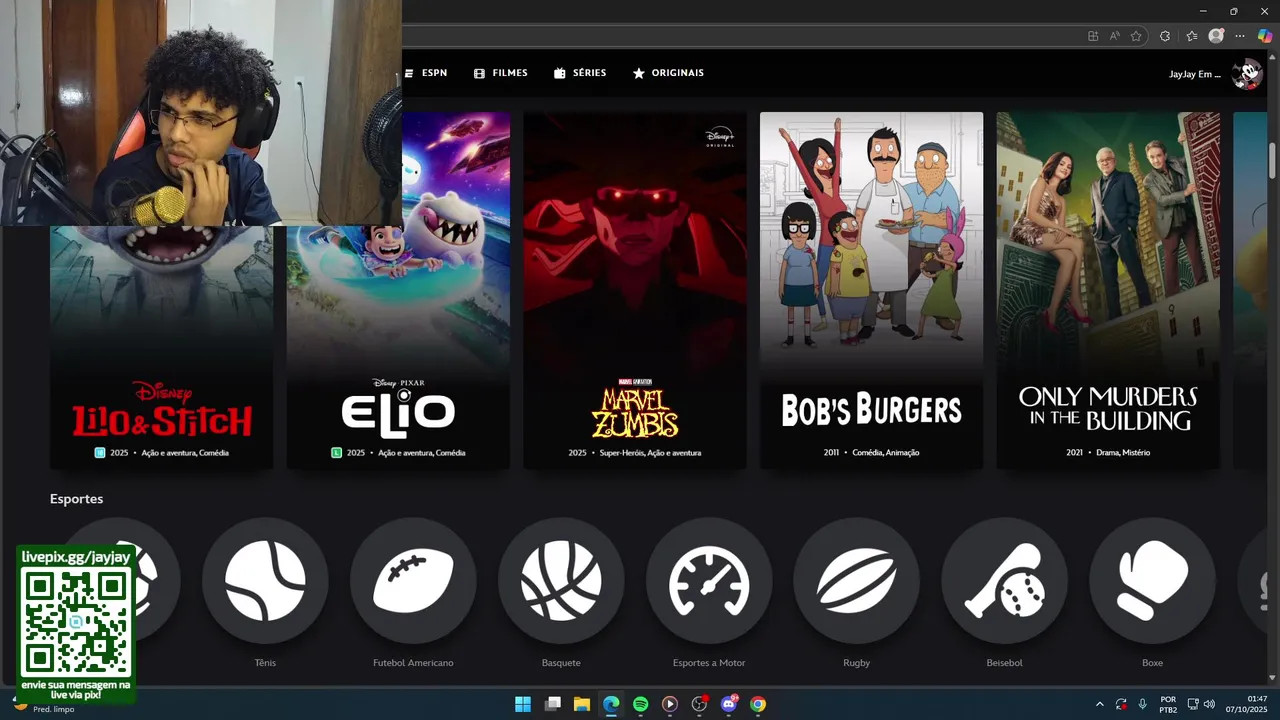Open the Filmes navigation tab
This screenshot has height=720, width=1280.
point(500,73)
